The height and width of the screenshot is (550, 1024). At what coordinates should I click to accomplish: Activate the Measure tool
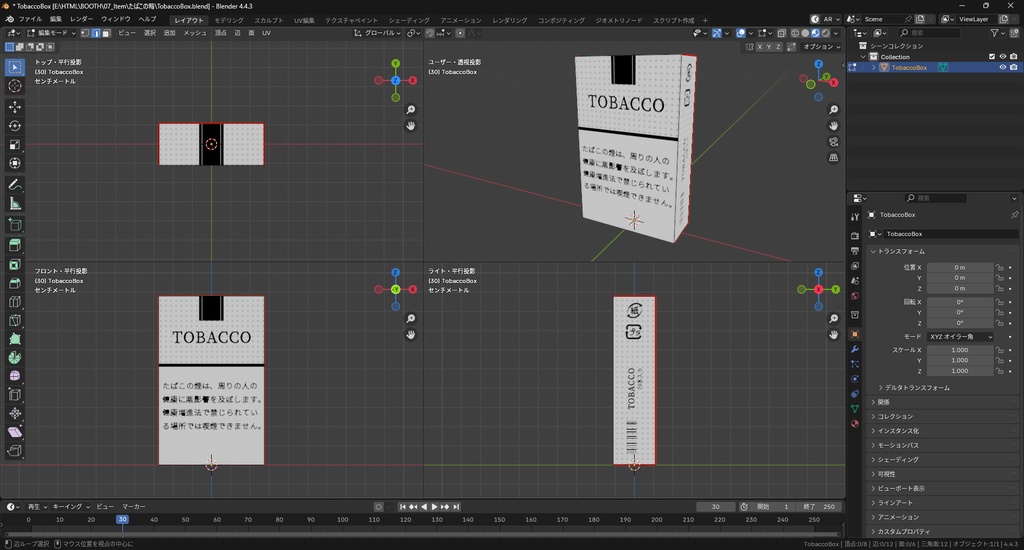pos(15,204)
